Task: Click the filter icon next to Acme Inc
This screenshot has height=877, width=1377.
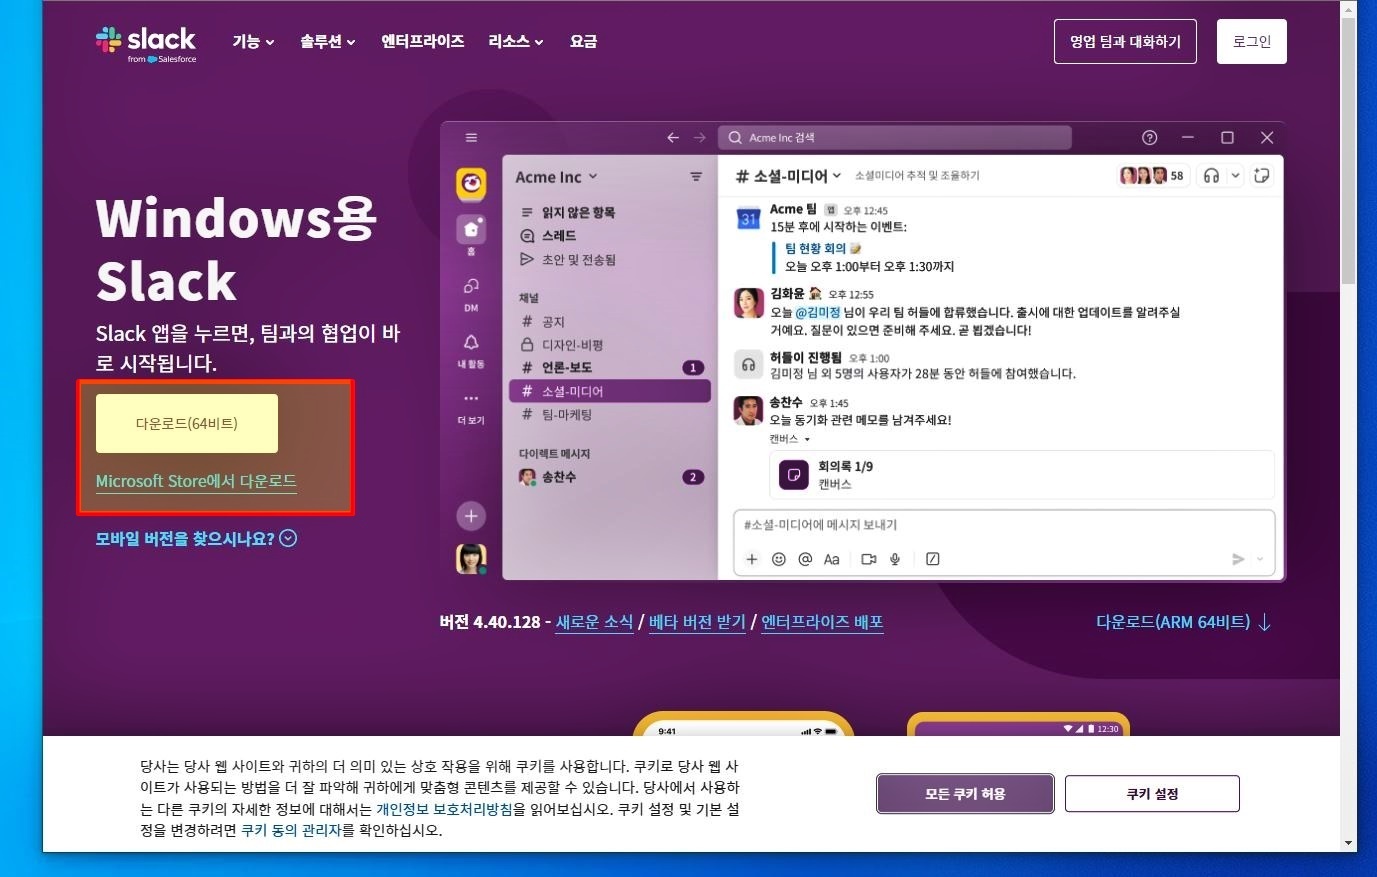Action: [696, 177]
